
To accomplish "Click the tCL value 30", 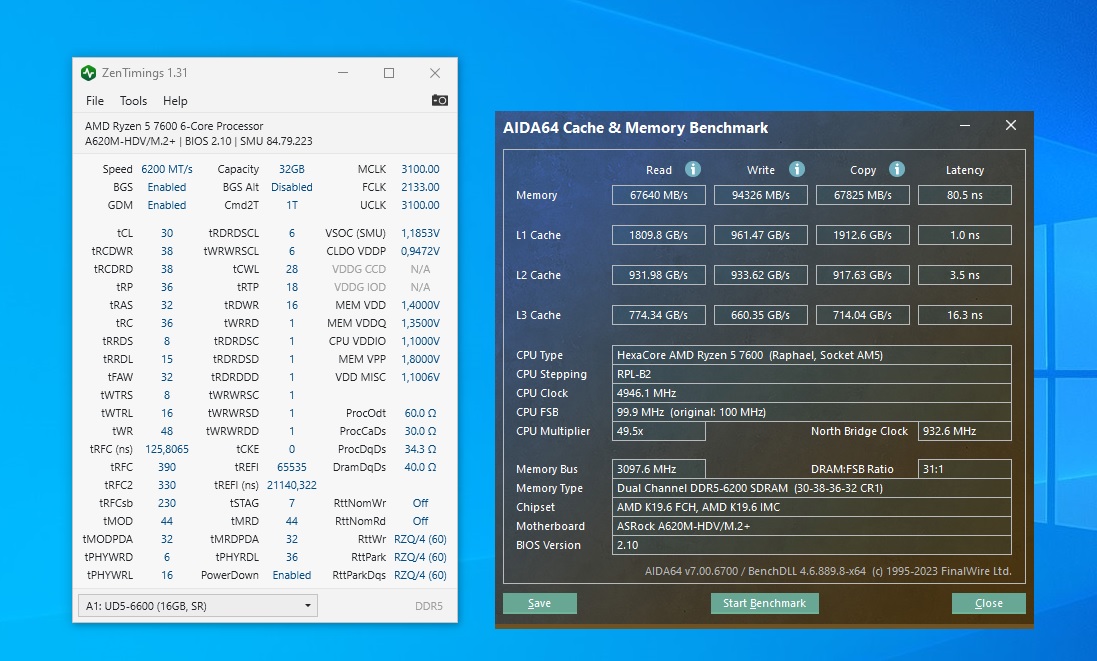I will (167, 233).
